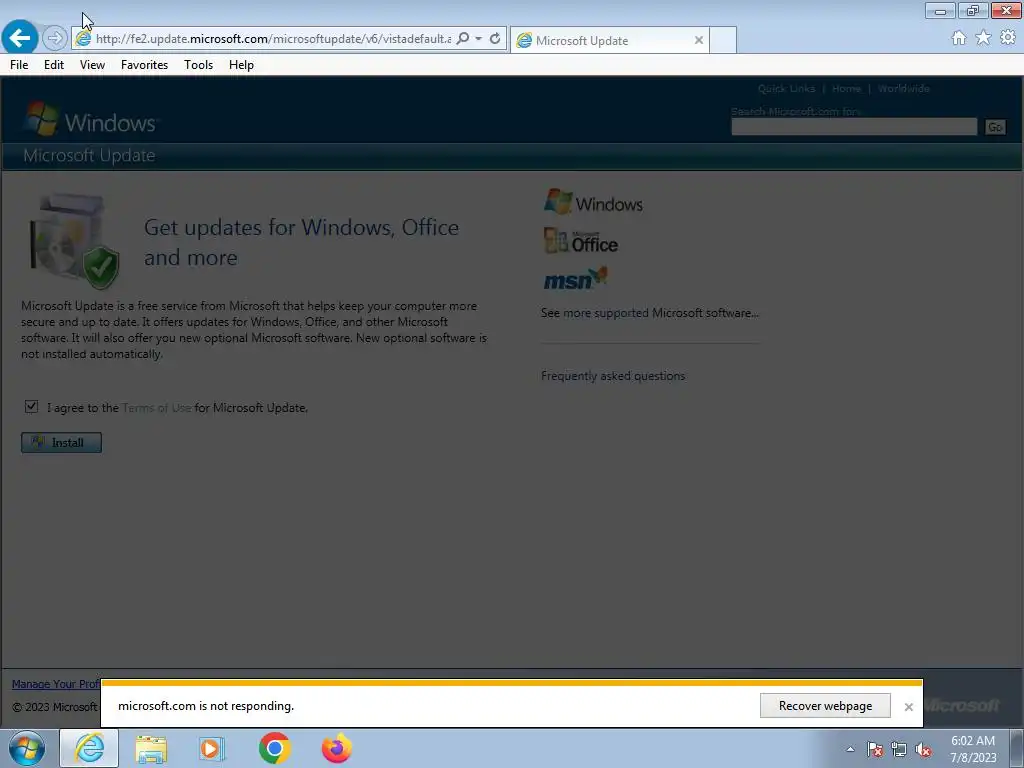Click the Quick Links header link

[x=786, y=88]
